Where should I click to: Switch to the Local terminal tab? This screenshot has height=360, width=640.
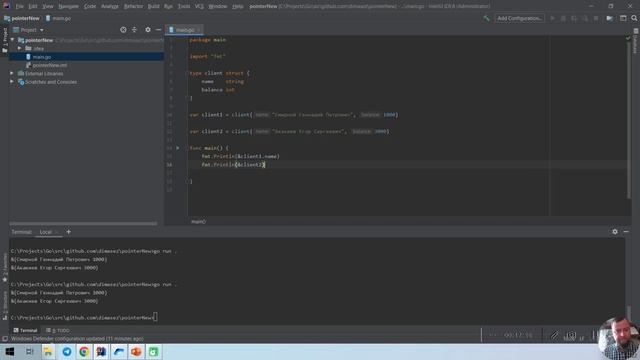click(x=45, y=232)
